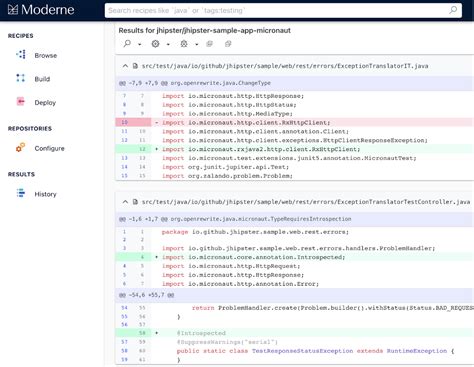The height and width of the screenshot is (367, 474).
Task: Click the second stacked-pages toolbar icon
Action: click(228, 44)
